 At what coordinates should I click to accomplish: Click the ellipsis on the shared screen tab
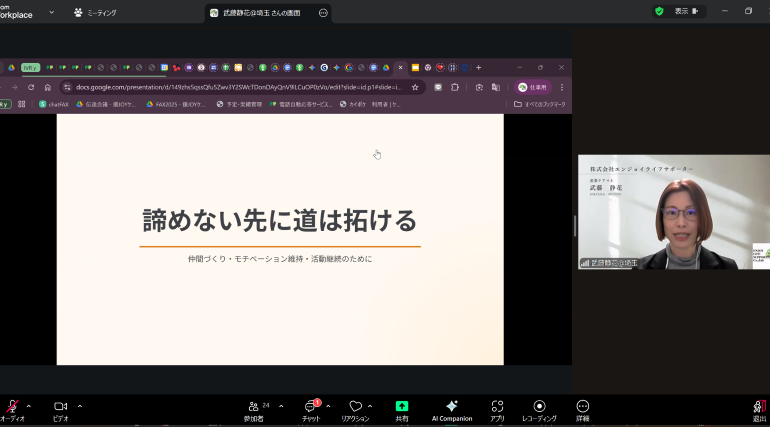(323, 12)
